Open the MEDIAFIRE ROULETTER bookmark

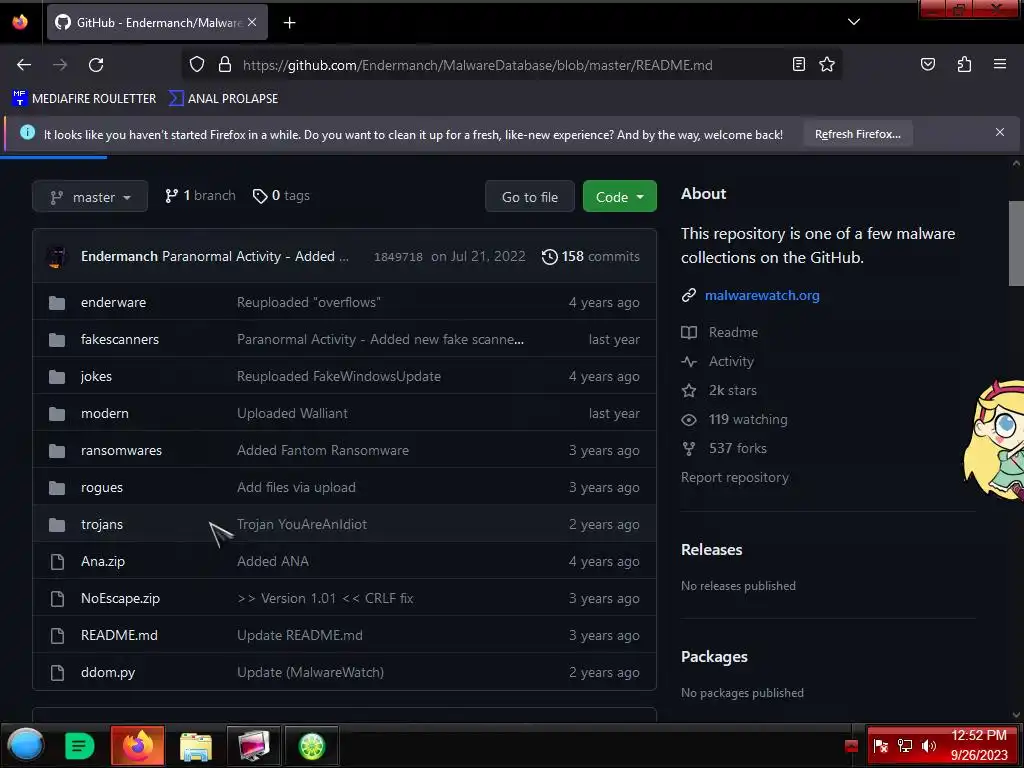pyautogui.click(x=84, y=99)
